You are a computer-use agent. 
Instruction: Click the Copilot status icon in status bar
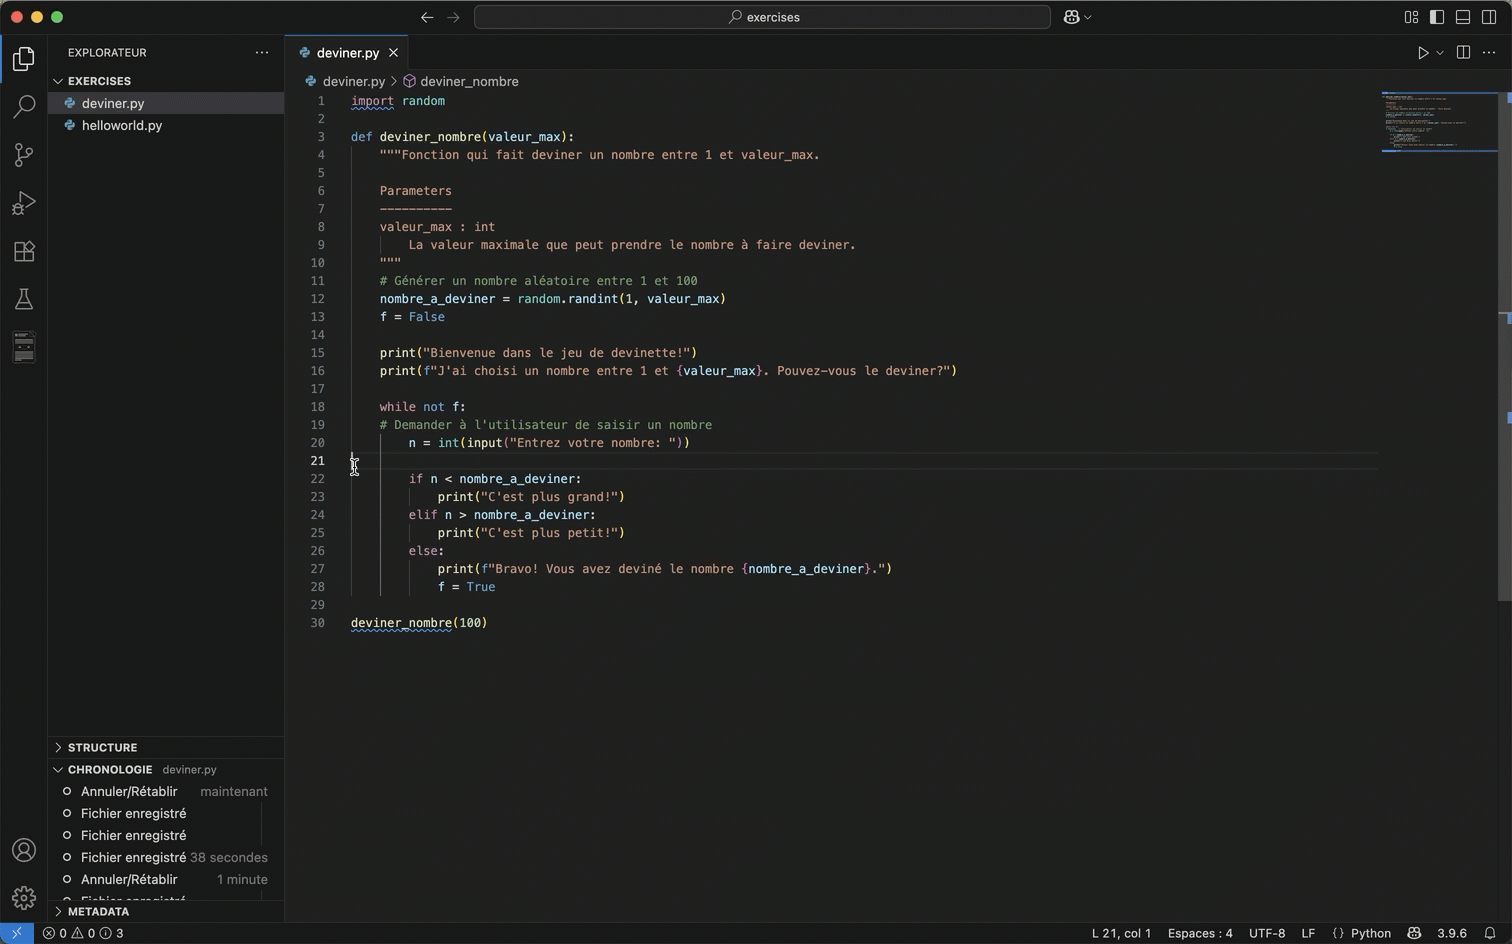(x=1414, y=933)
